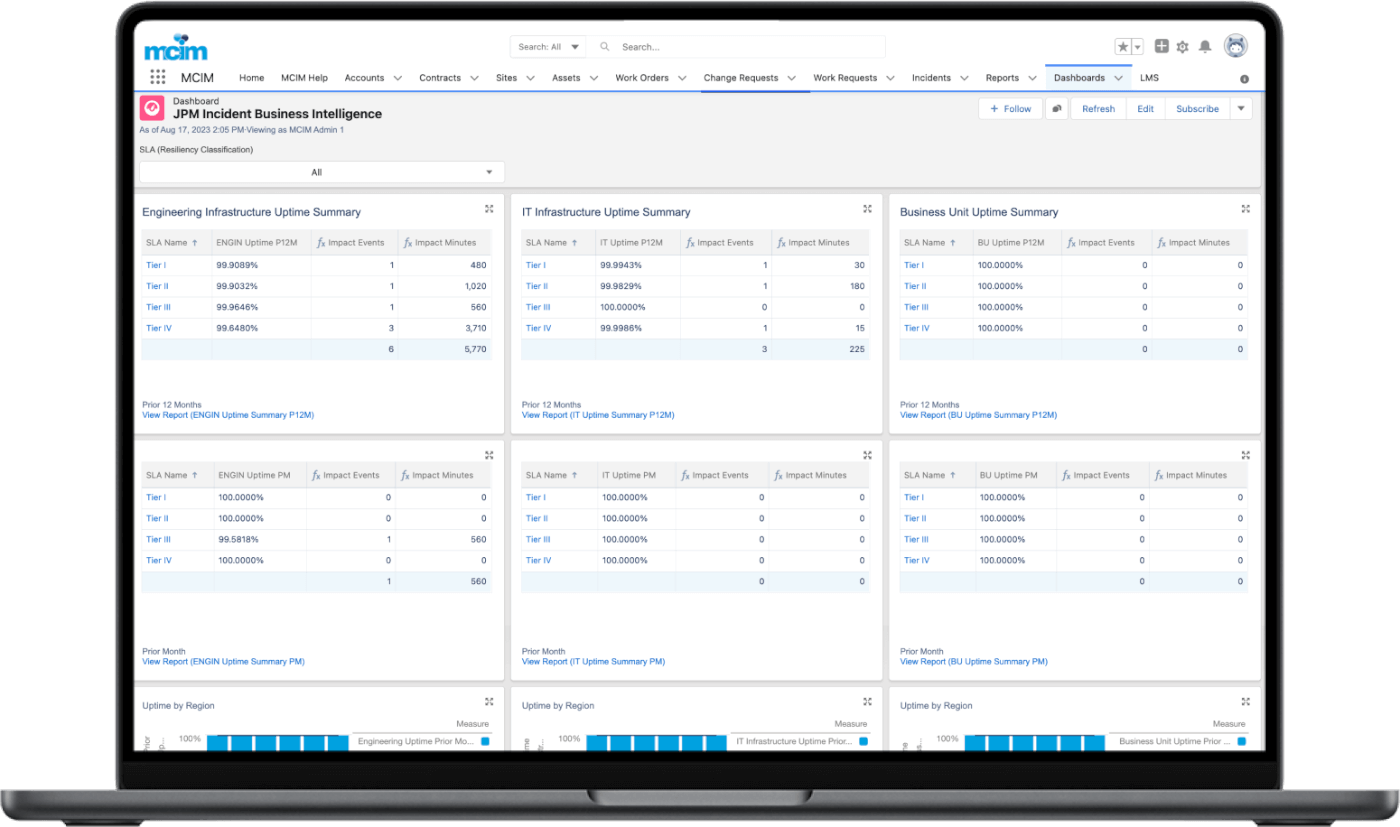The image size is (1400, 827).
Task: Expand the BU Uptime PM table widget
Action: click(1245, 455)
